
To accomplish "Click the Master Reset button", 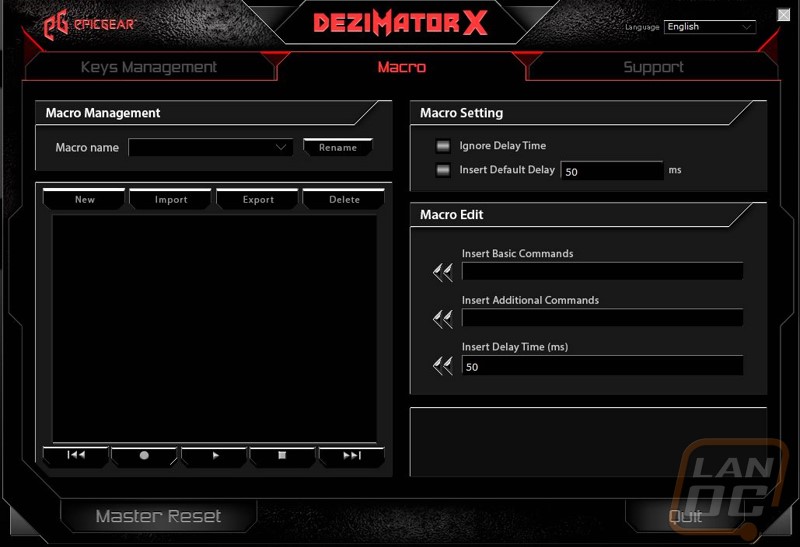I will tap(159, 516).
